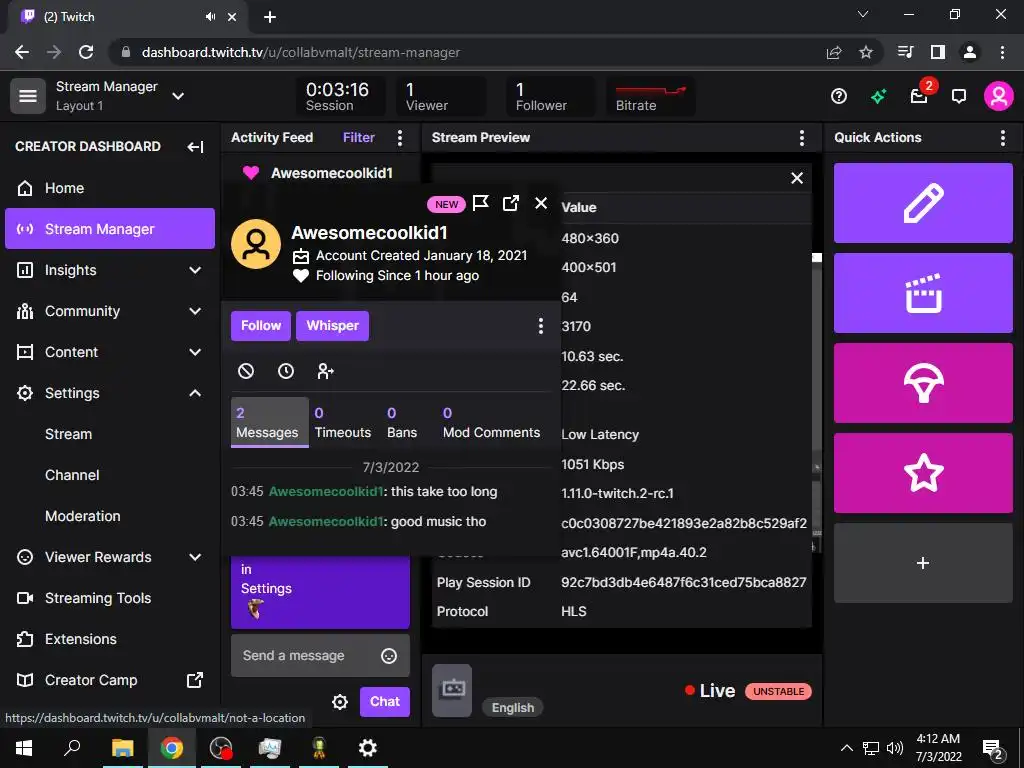The width and height of the screenshot is (1024, 768).
Task: Click the English language tag
Action: (x=513, y=708)
